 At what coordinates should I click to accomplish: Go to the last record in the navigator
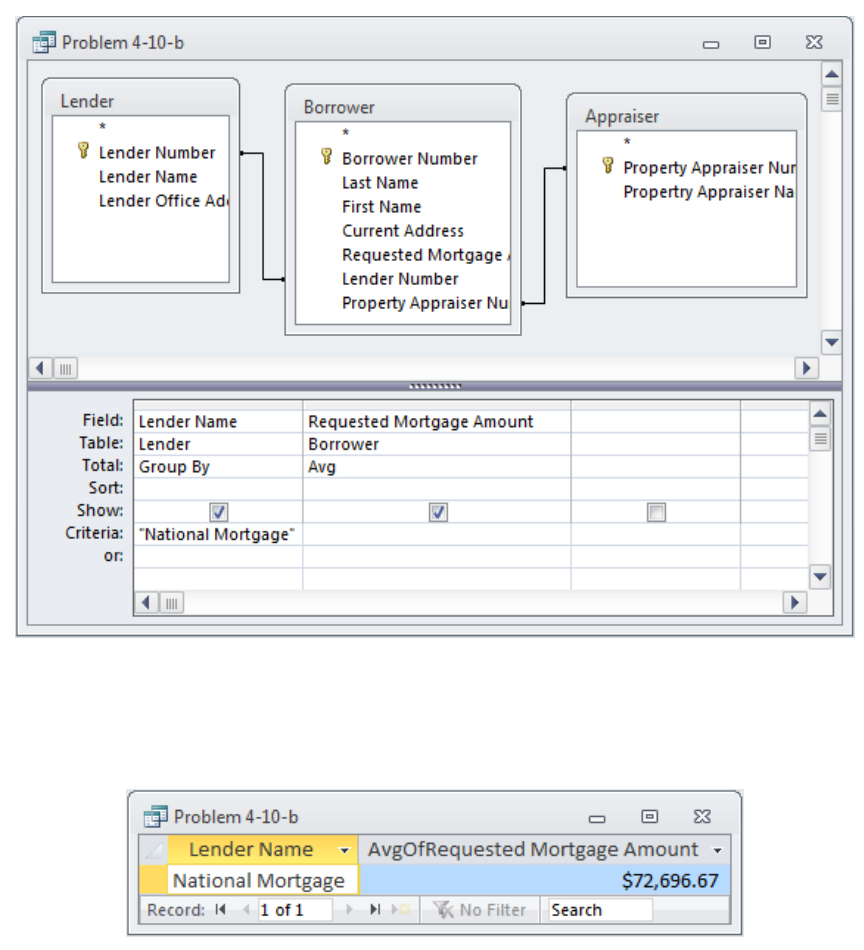coord(376,909)
